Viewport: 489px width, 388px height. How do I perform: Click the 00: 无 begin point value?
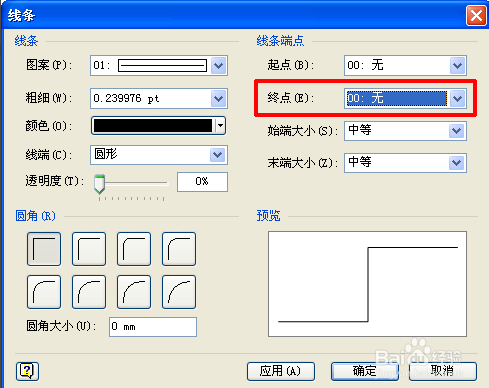[397, 65]
